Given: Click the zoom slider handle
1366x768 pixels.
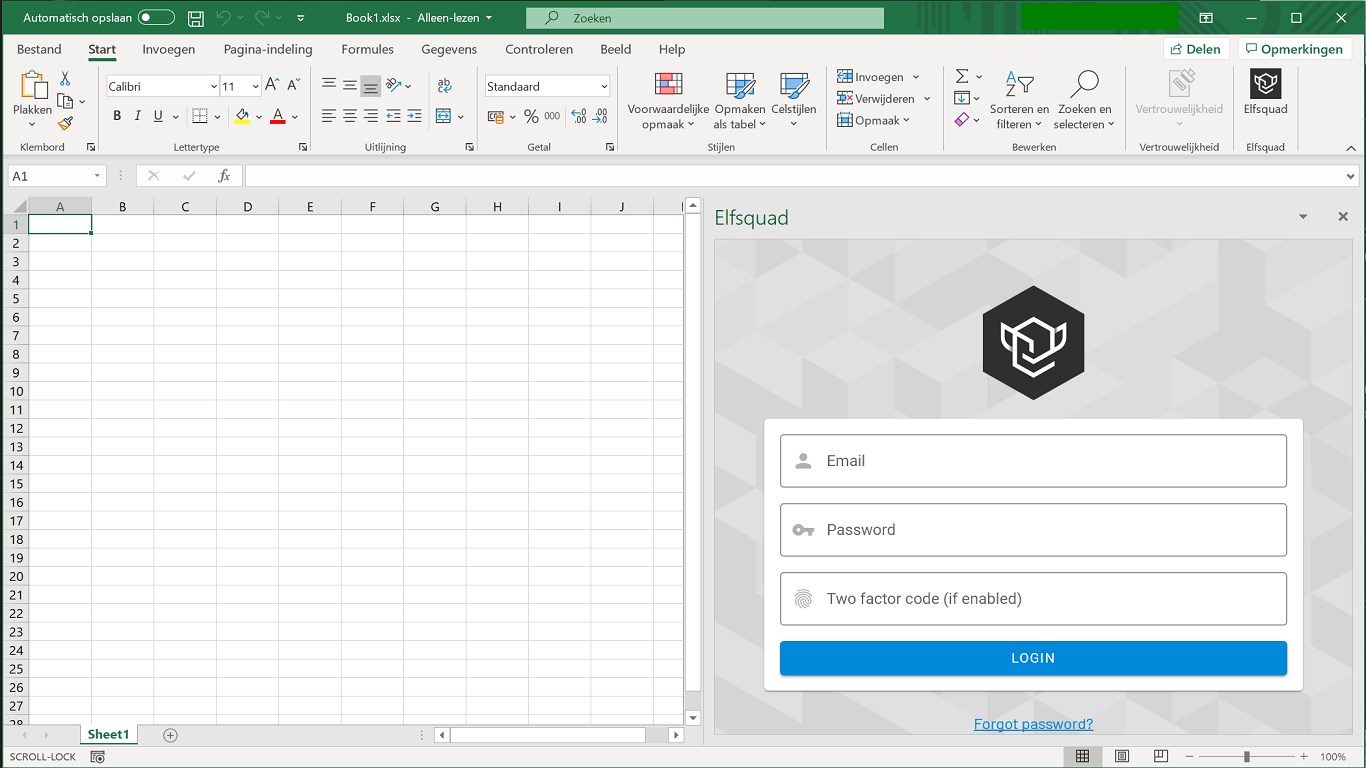Looking at the screenshot, I should pyautogui.click(x=1246, y=757).
